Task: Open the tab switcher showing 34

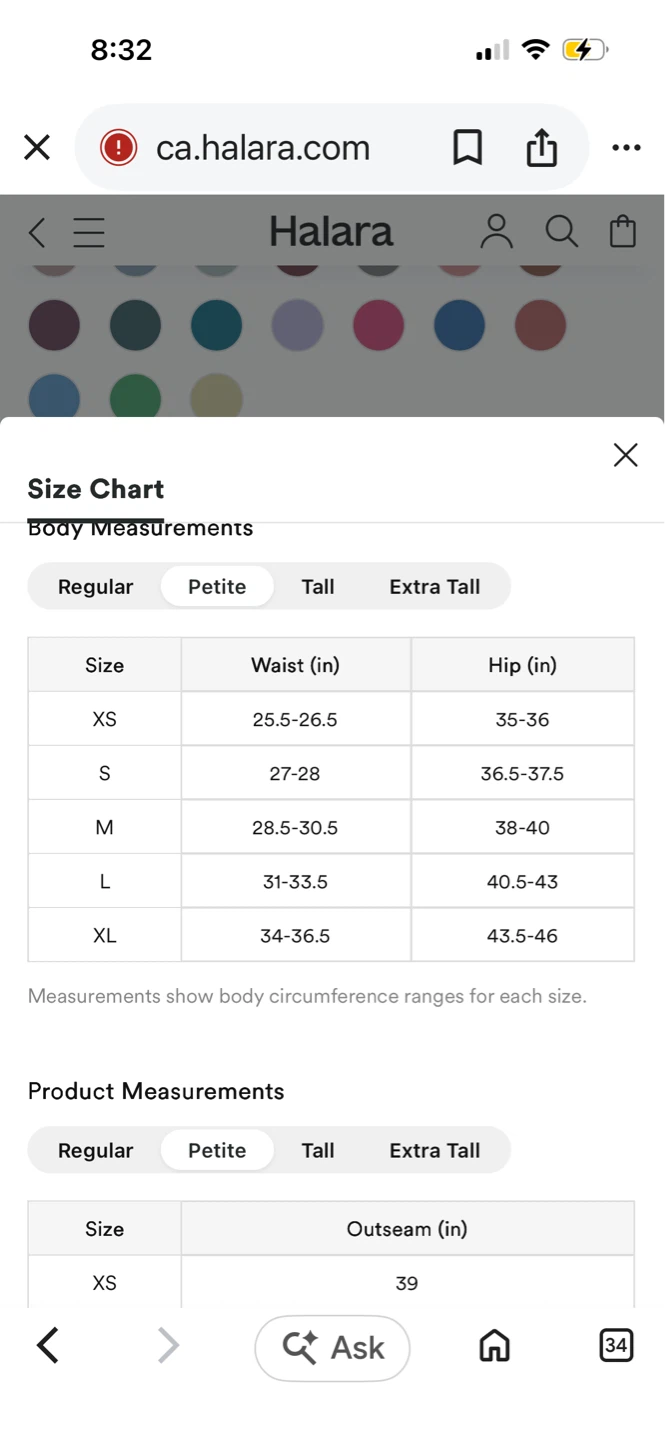Action: pos(616,1346)
